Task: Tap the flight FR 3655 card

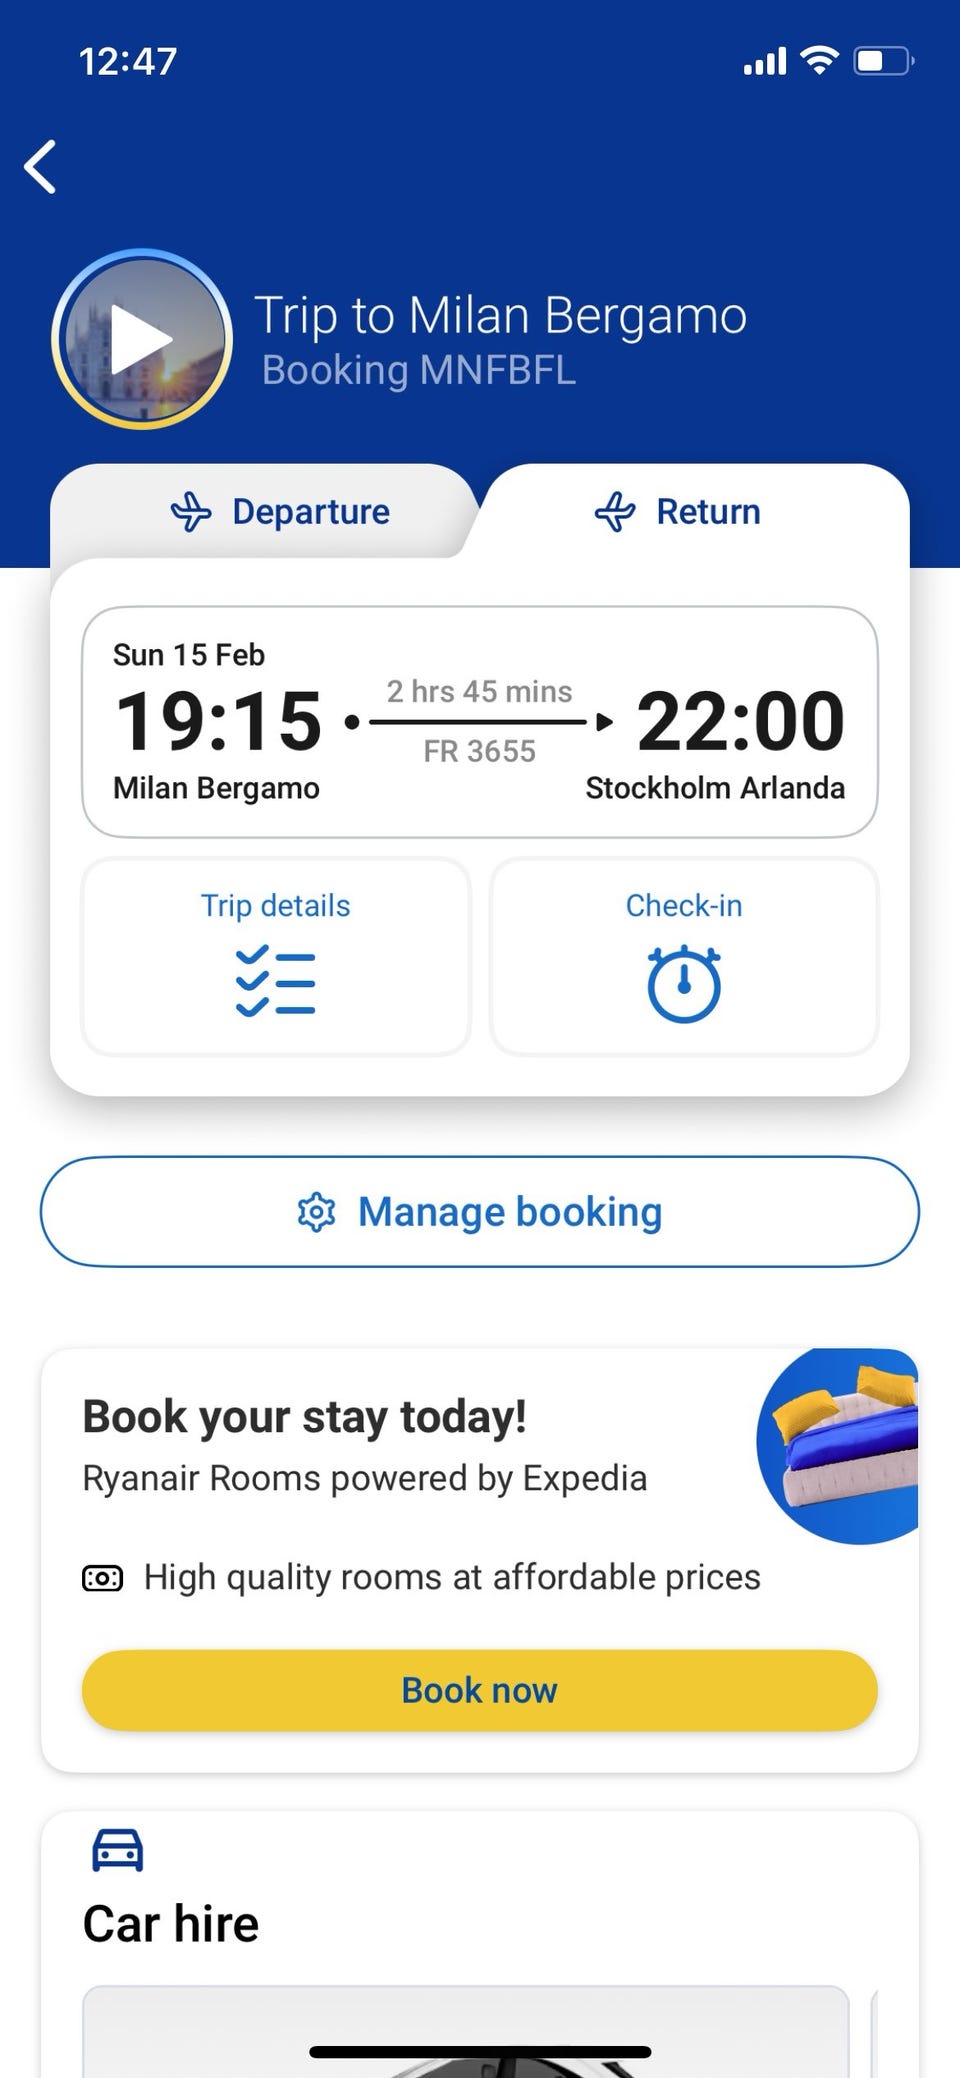Action: tap(480, 722)
